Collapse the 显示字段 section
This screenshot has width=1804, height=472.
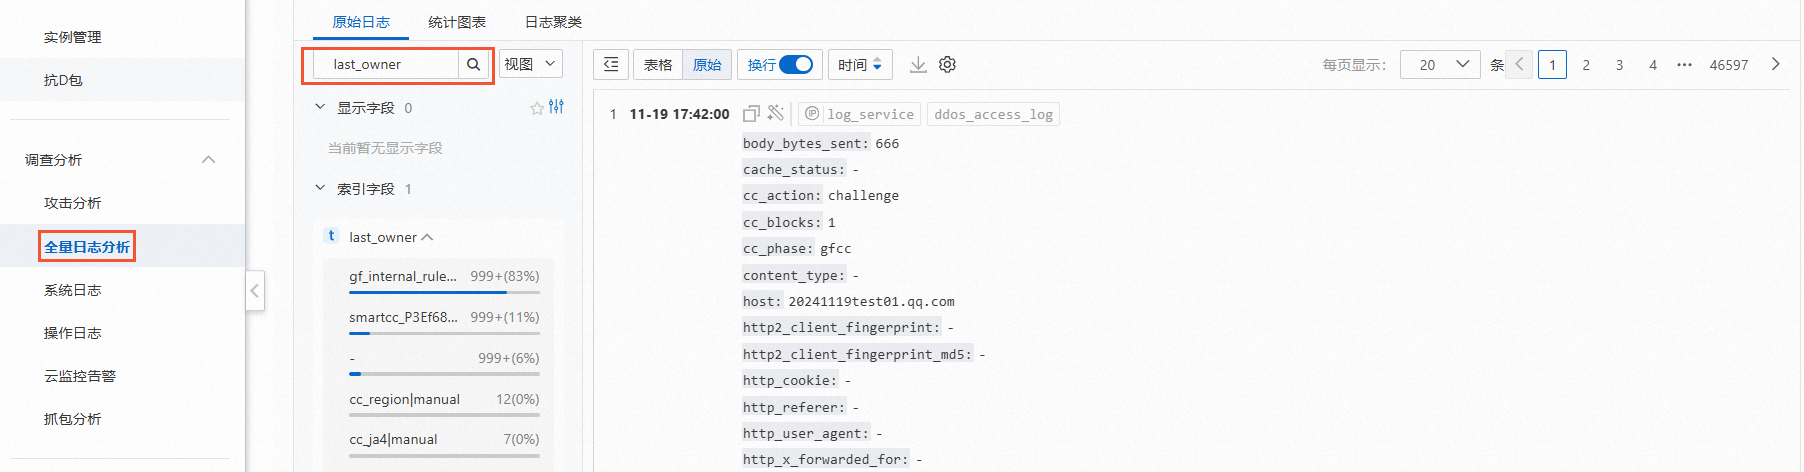coord(320,106)
